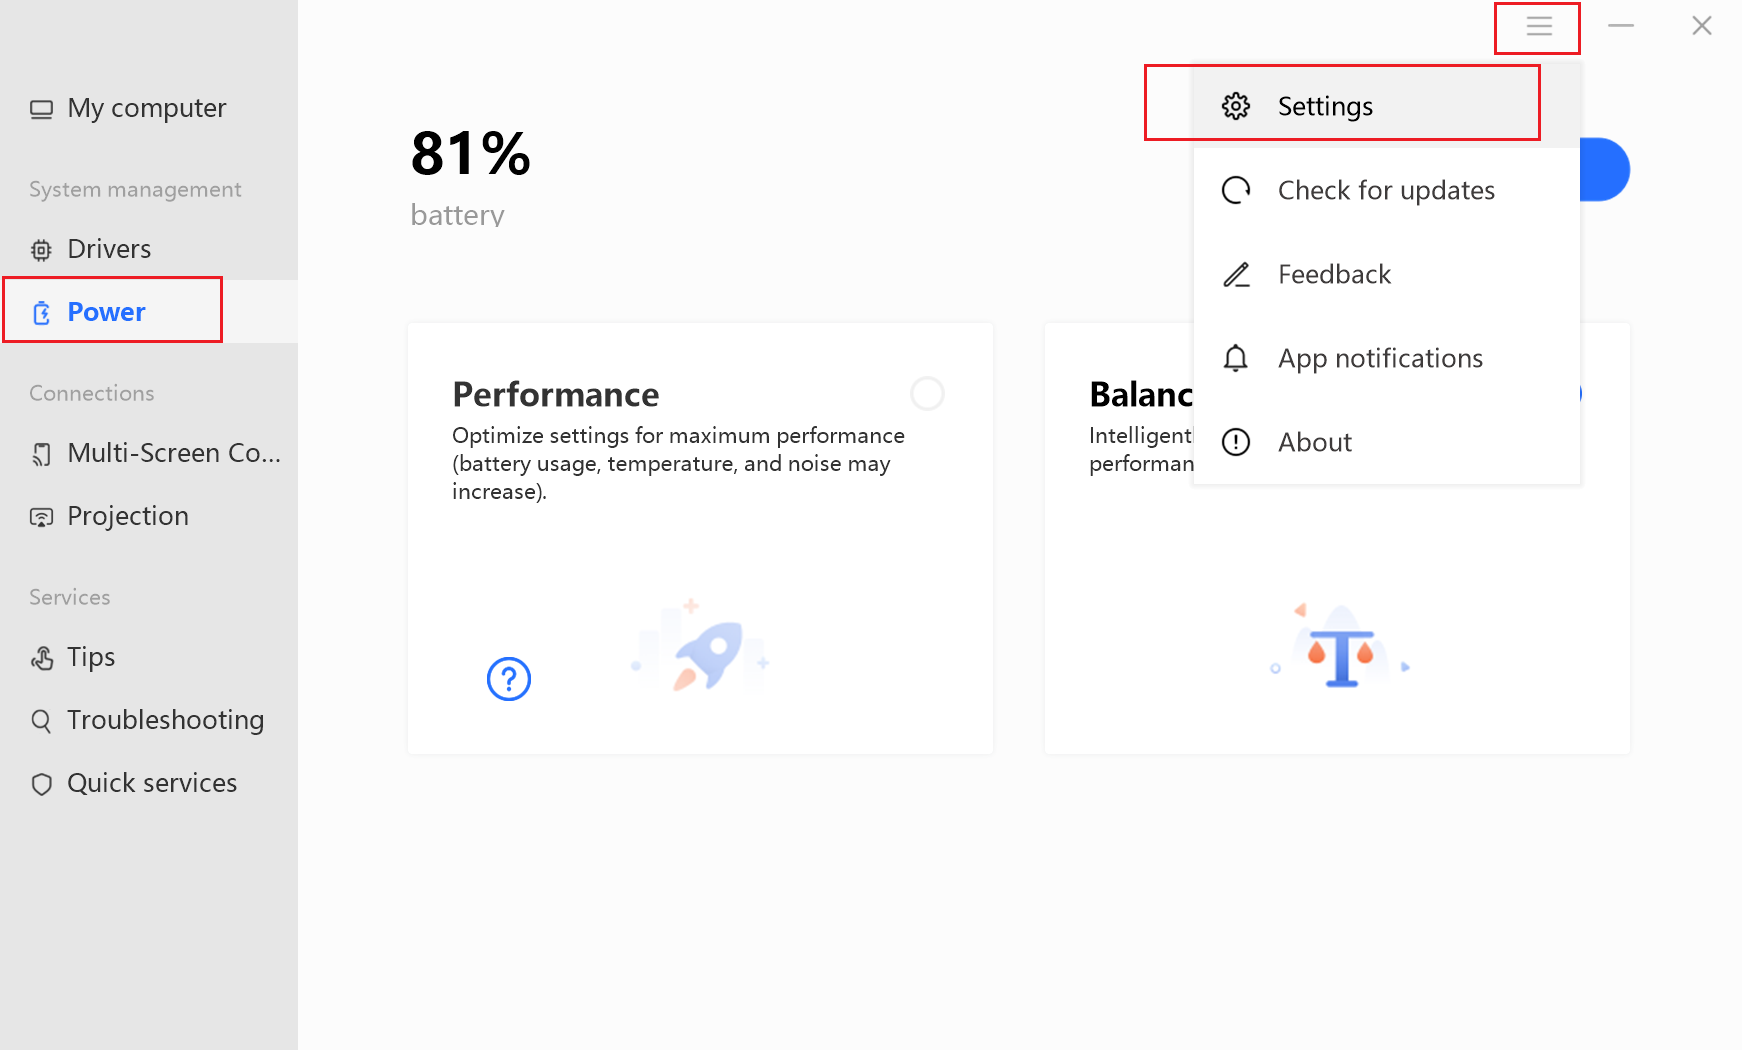Image resolution: width=1742 pixels, height=1050 pixels.
Task: Click the Feedback pencil icon
Action: (1236, 274)
